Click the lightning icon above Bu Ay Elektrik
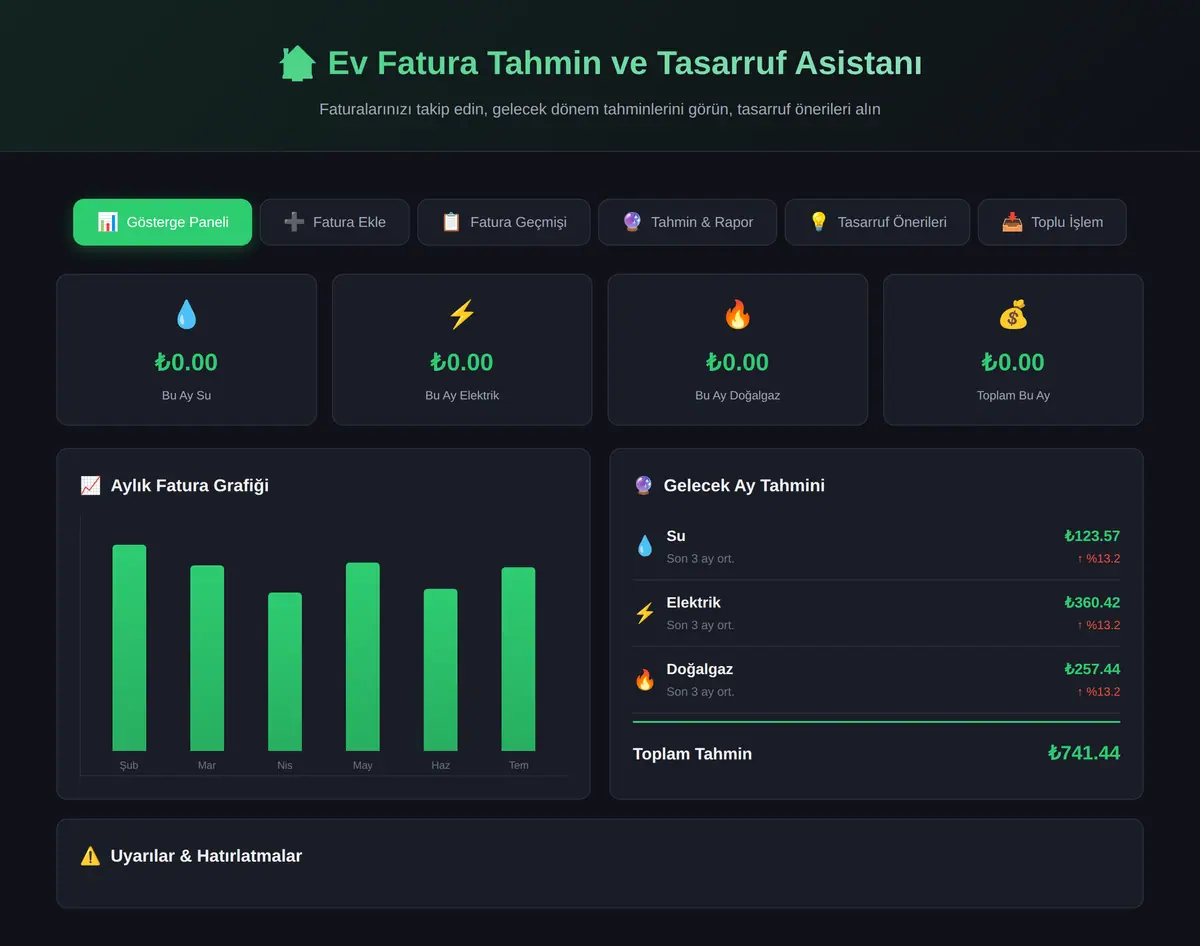The height and width of the screenshot is (946, 1200). click(x=462, y=315)
